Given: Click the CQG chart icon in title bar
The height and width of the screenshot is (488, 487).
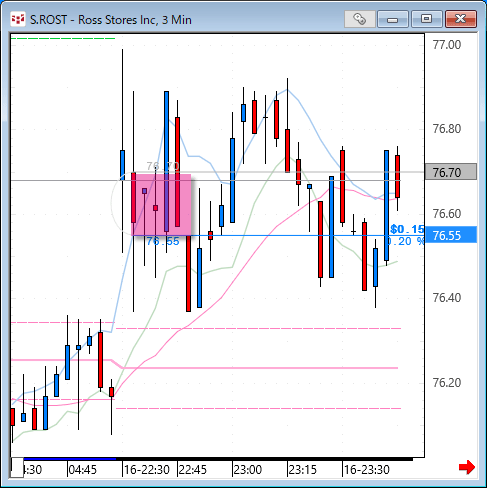Looking at the screenshot, I should pyautogui.click(x=18, y=19).
